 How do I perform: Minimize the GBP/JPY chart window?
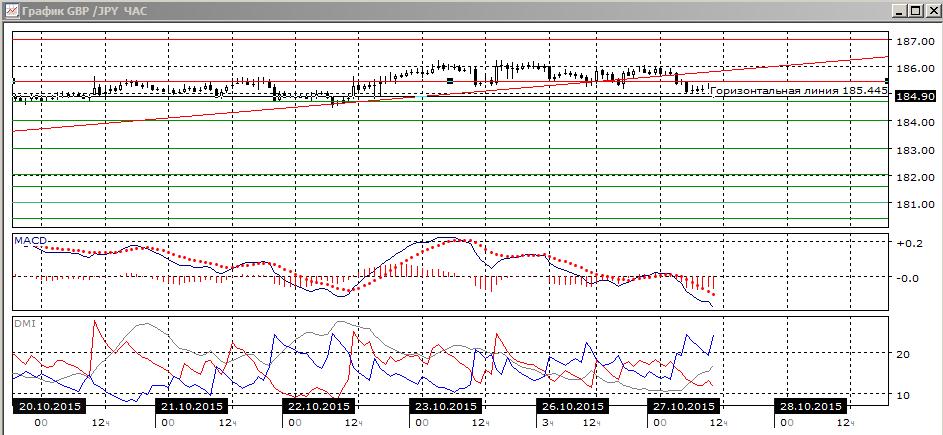[x=899, y=11]
